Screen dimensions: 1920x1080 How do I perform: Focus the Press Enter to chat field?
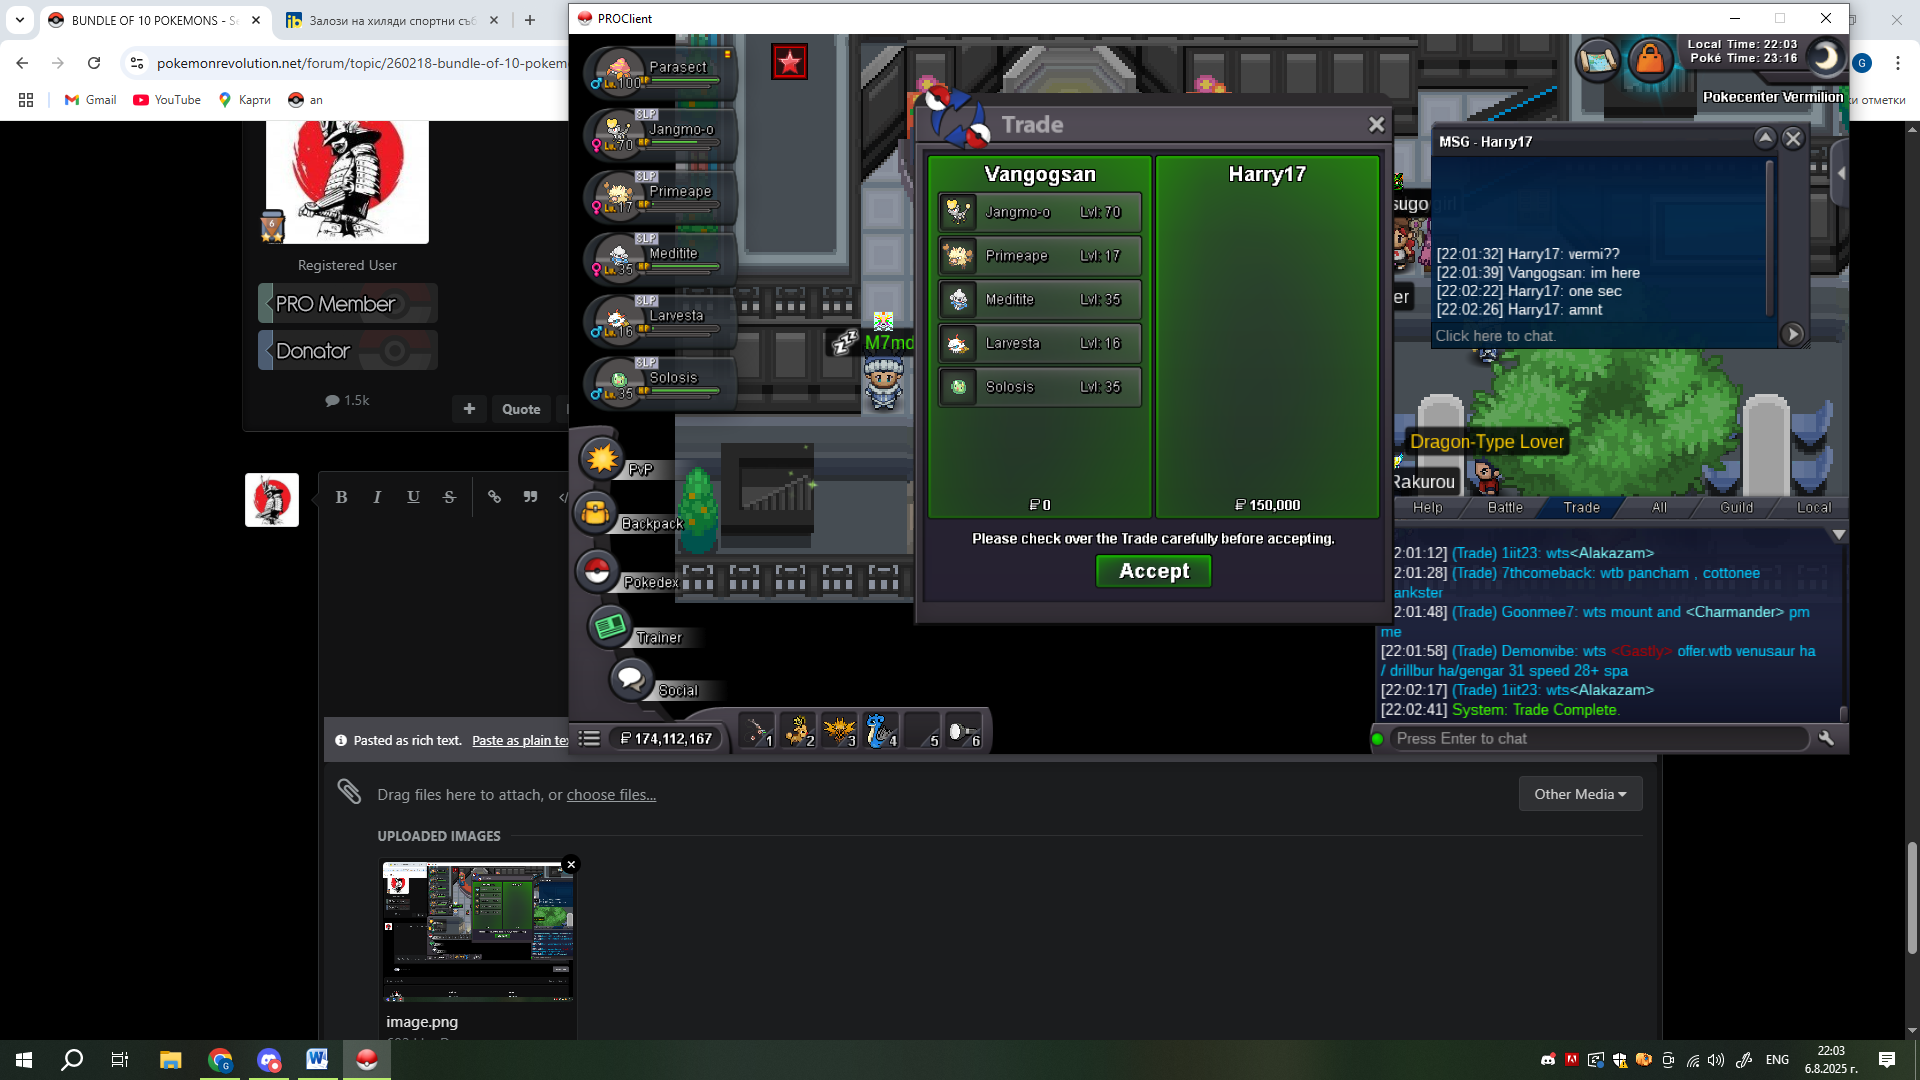[x=1600, y=738]
